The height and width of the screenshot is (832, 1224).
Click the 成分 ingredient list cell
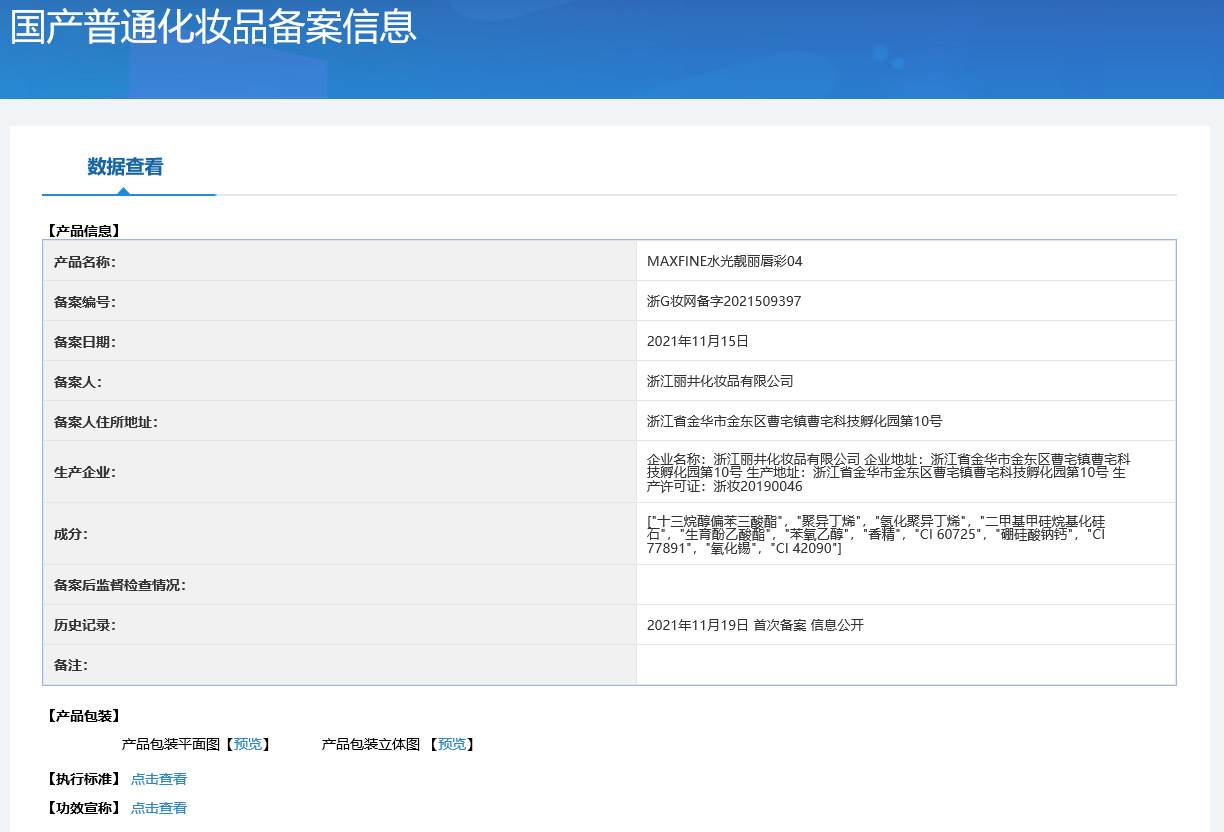tap(906, 534)
